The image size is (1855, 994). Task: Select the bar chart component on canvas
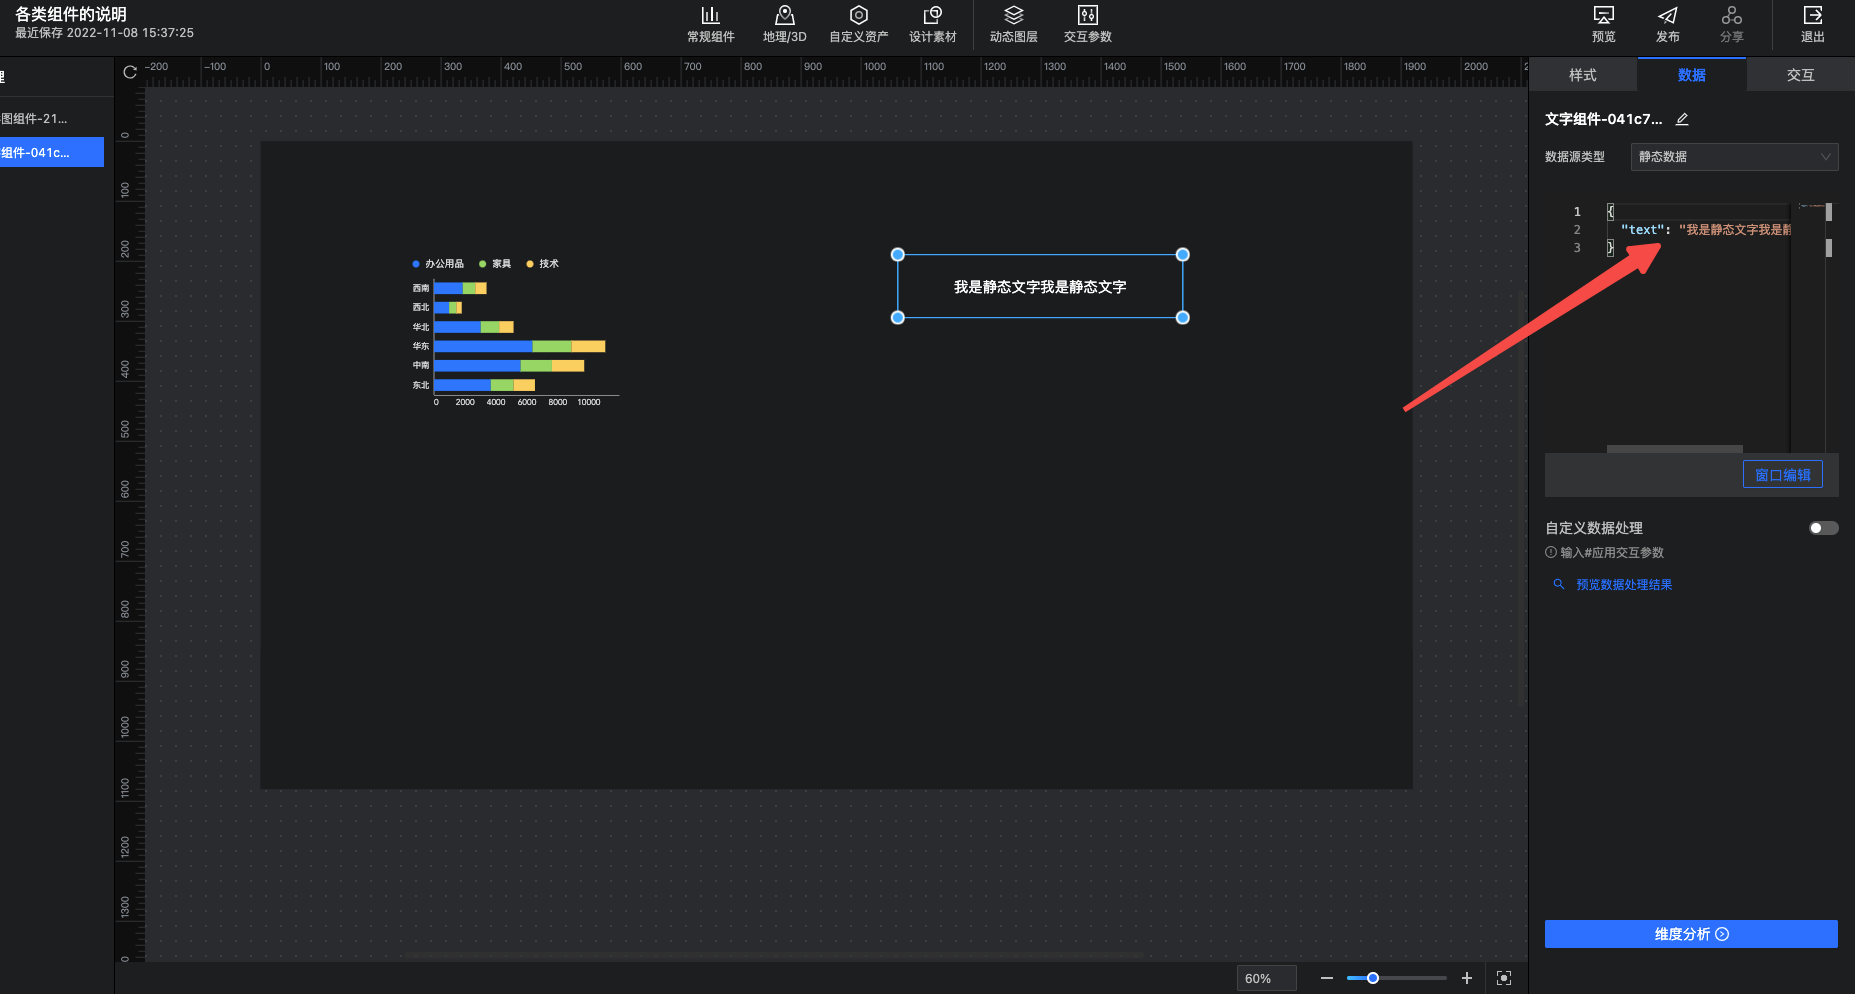pos(510,335)
